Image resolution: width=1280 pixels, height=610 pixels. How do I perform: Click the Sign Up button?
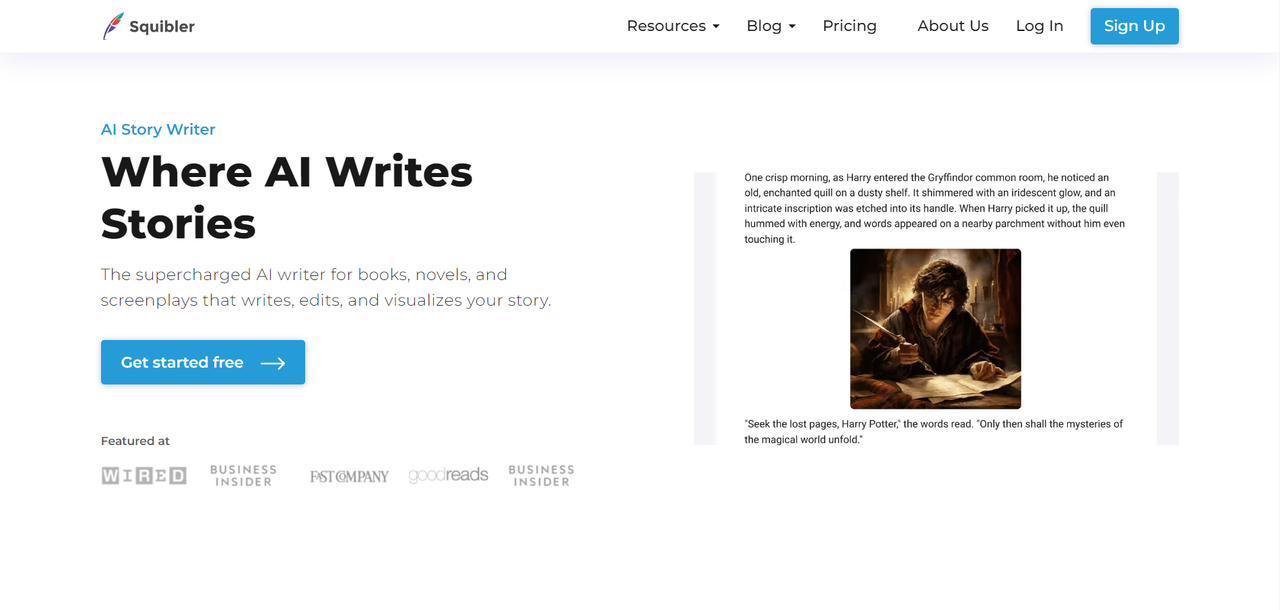[x=1134, y=26]
